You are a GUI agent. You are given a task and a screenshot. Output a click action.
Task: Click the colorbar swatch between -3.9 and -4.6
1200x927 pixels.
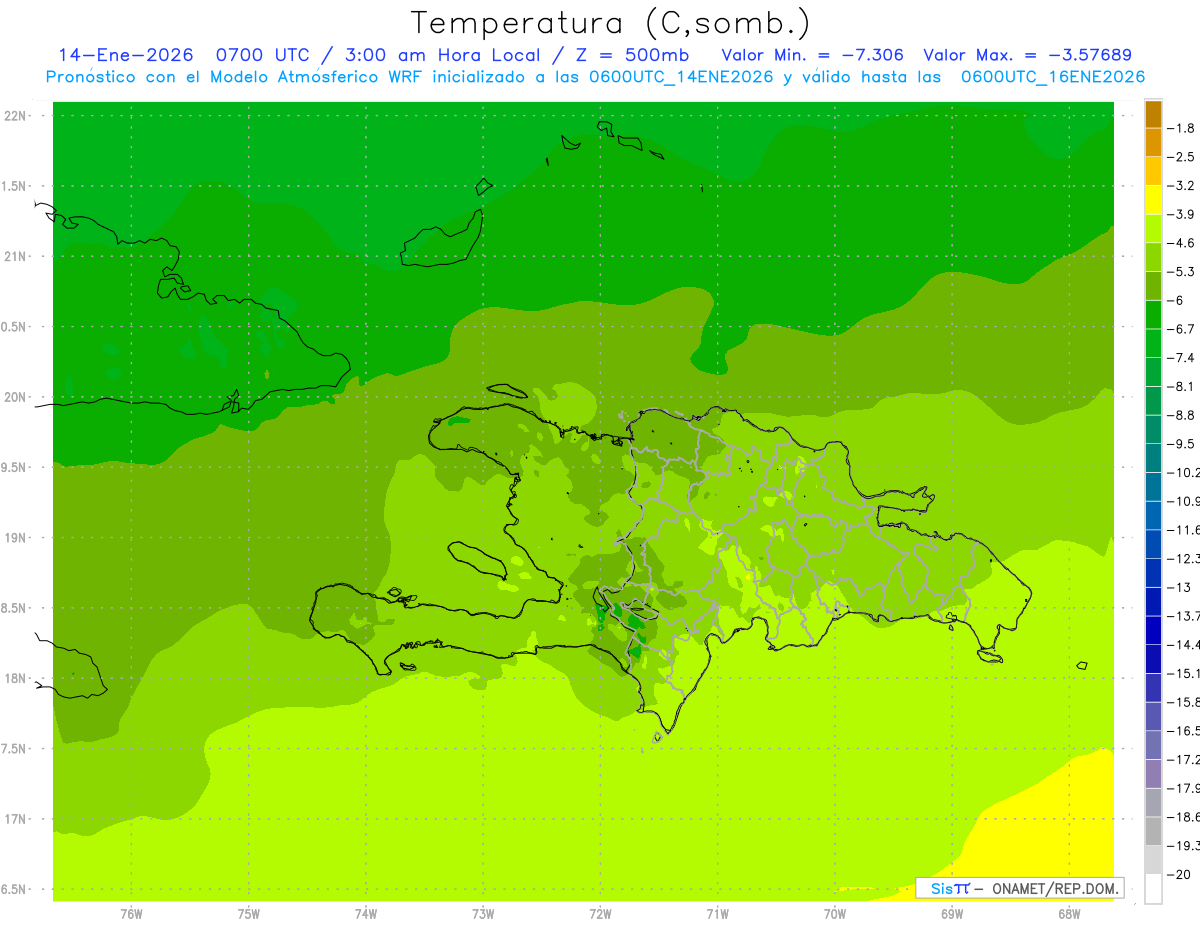click(x=1153, y=229)
